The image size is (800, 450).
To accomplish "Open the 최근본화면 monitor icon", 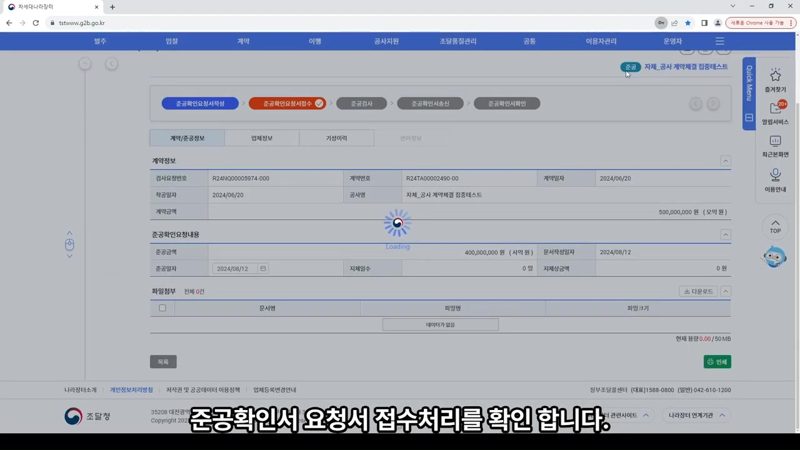I will [775, 141].
